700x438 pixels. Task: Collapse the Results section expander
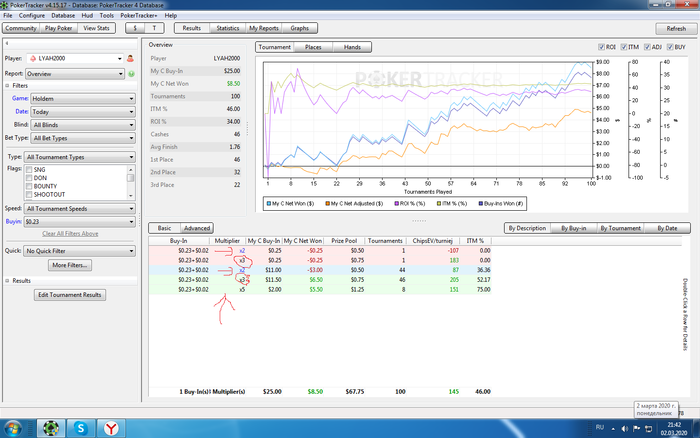[7, 281]
